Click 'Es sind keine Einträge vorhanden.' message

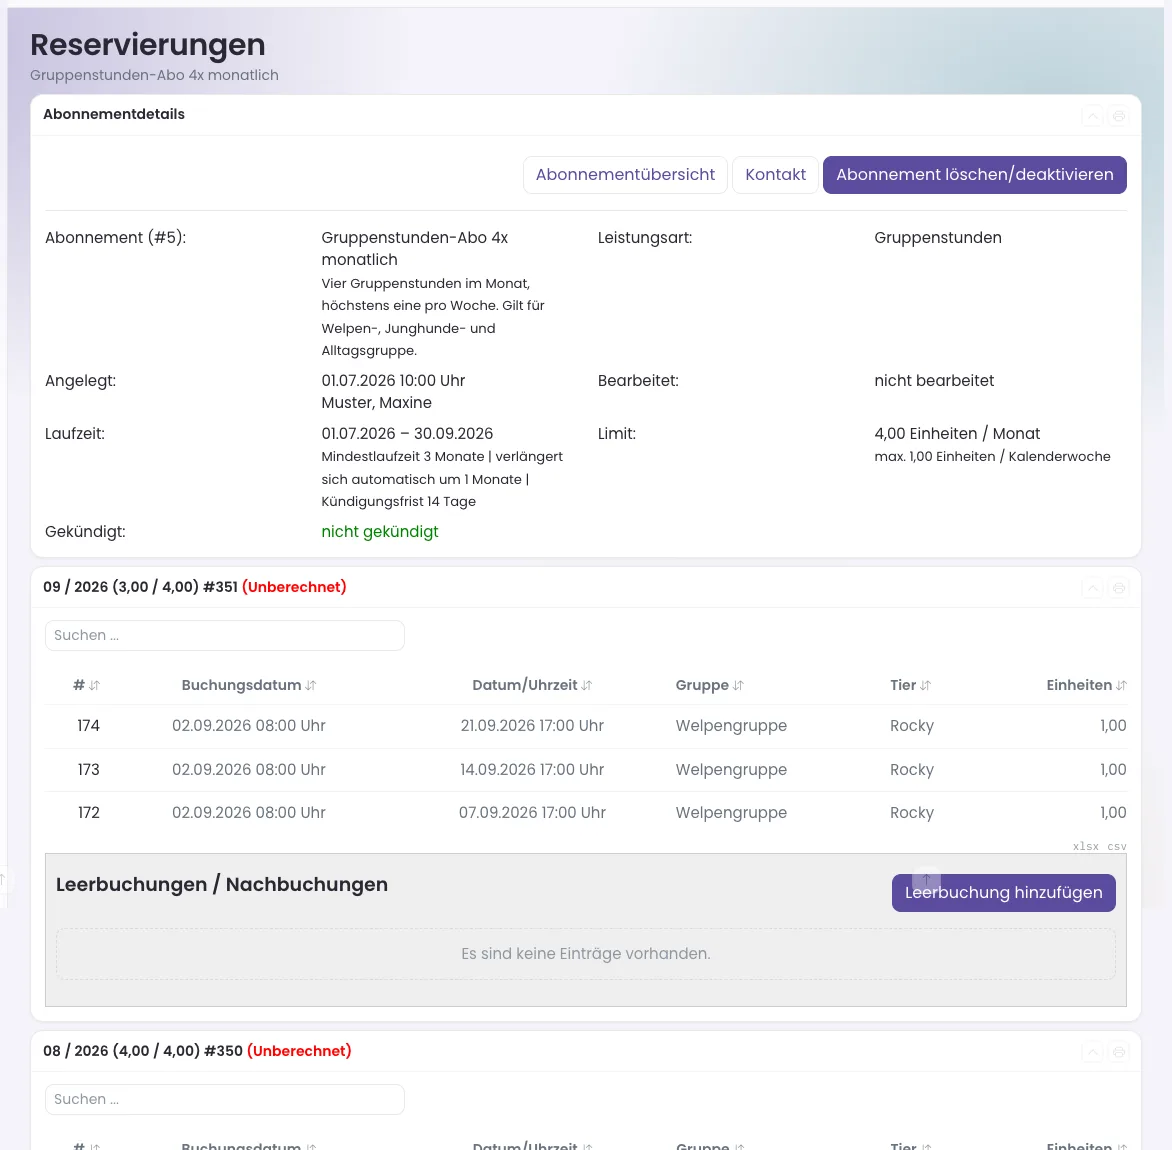coord(586,954)
